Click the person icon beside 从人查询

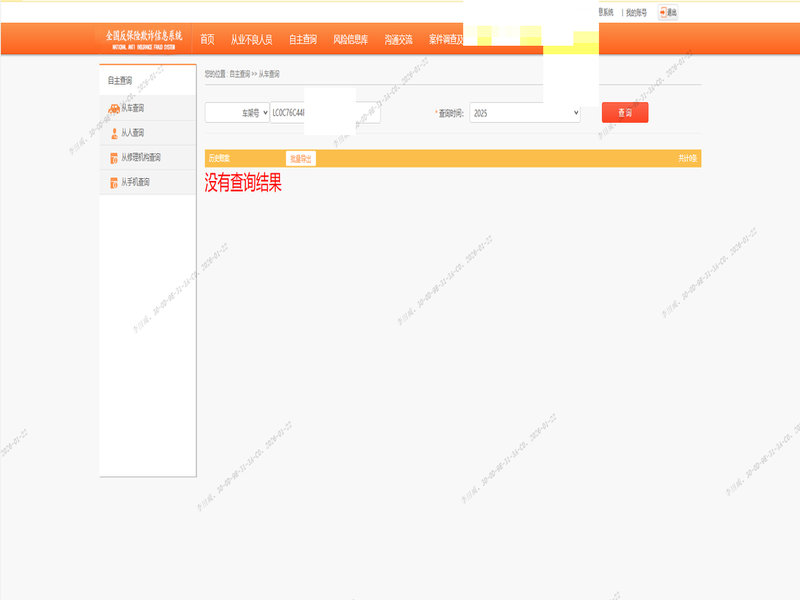tap(114, 133)
